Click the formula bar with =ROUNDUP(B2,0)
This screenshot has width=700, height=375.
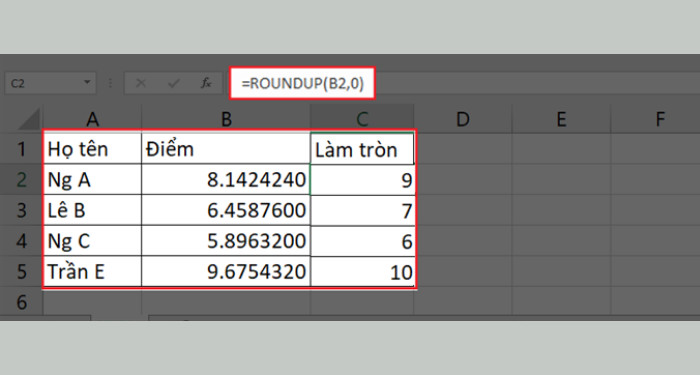click(x=302, y=83)
